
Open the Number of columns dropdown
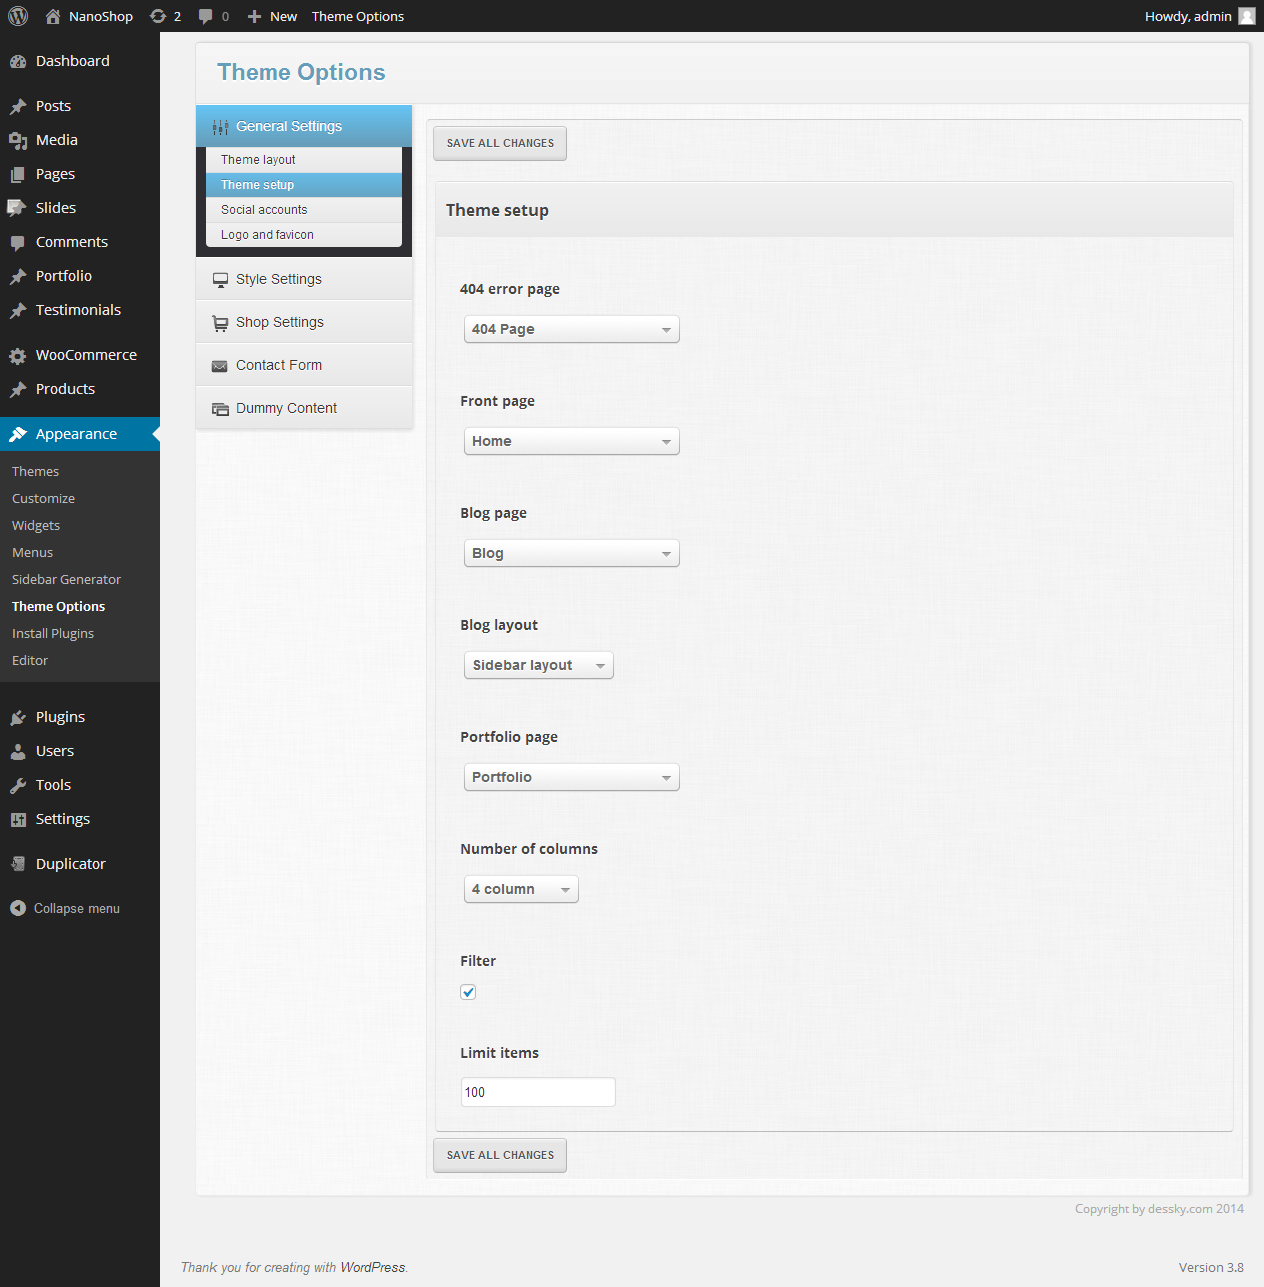click(521, 889)
